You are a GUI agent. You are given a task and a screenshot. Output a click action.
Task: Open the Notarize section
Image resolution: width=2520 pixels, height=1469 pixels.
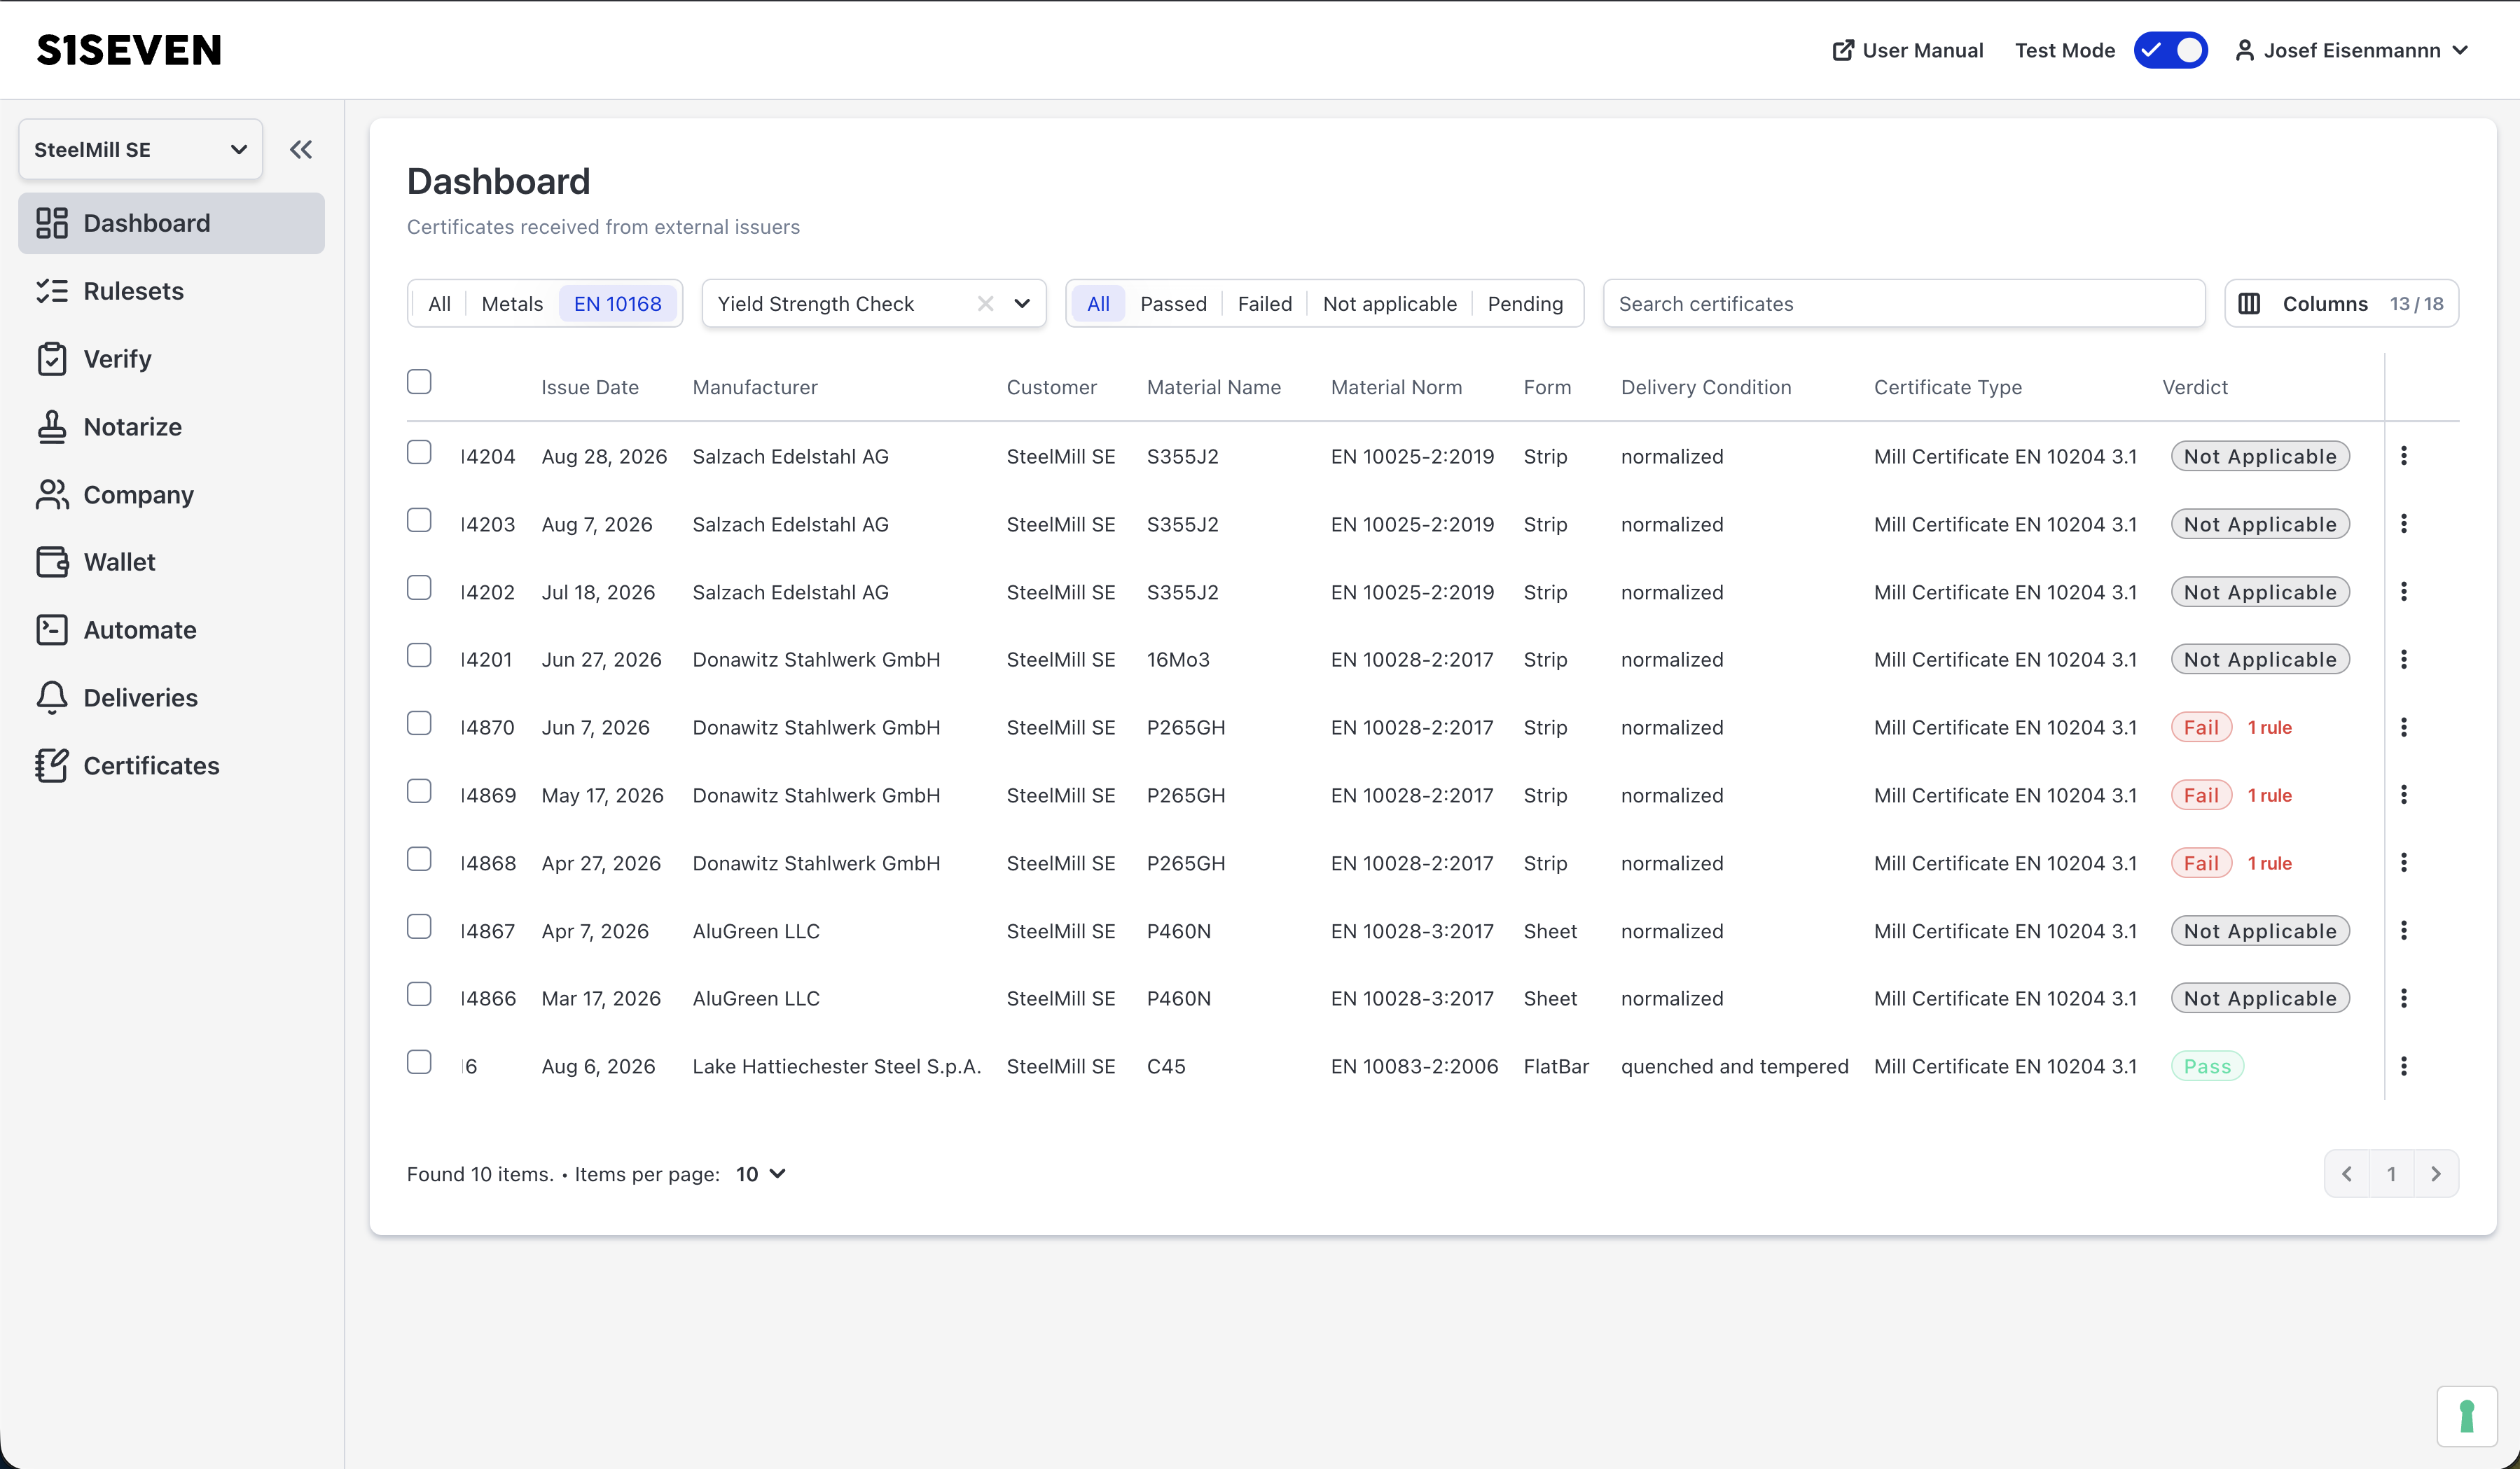pyautogui.click(x=171, y=427)
